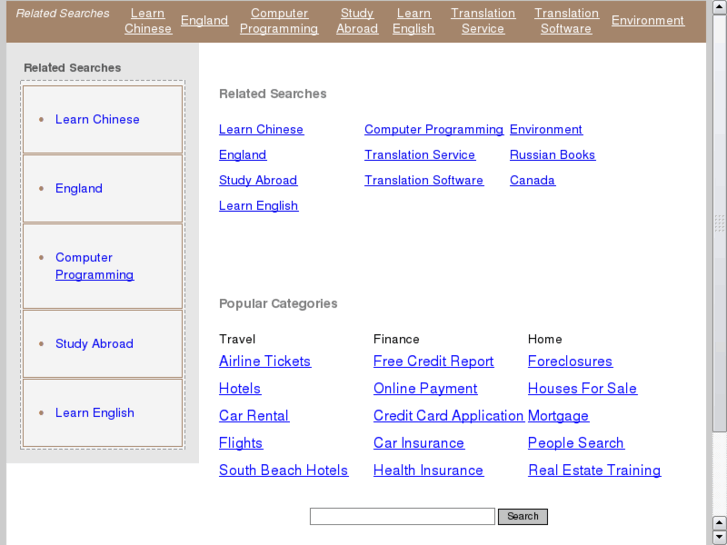This screenshot has width=727, height=545.
Task: Open Mortgage link under Home
Action: click(558, 416)
